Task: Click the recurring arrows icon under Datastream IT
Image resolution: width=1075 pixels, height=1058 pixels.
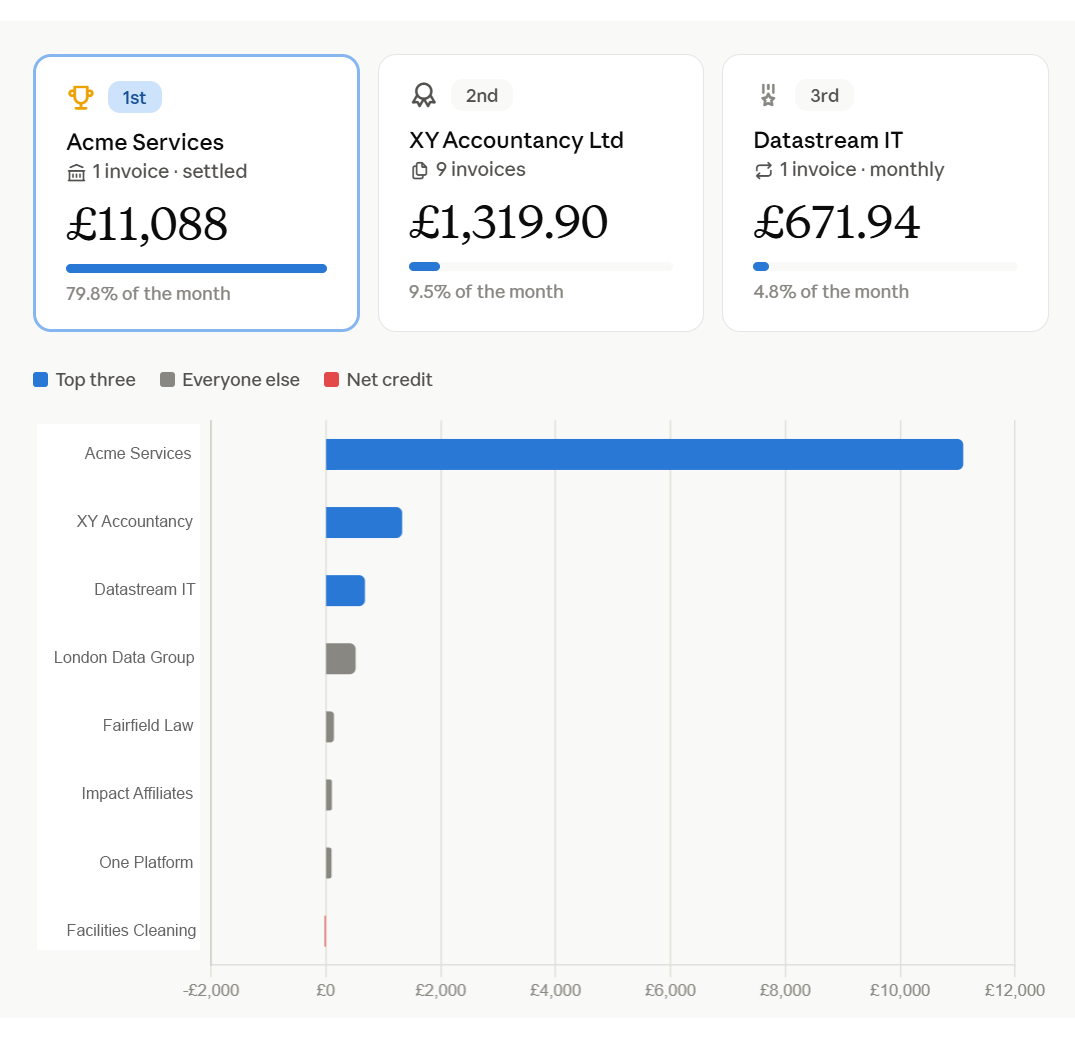Action: (763, 171)
